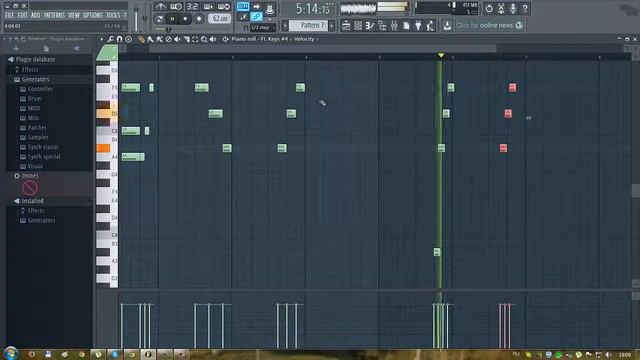This screenshot has height=360, width=640.
Task: Toggle wait for input to start
Action: pos(176,7)
